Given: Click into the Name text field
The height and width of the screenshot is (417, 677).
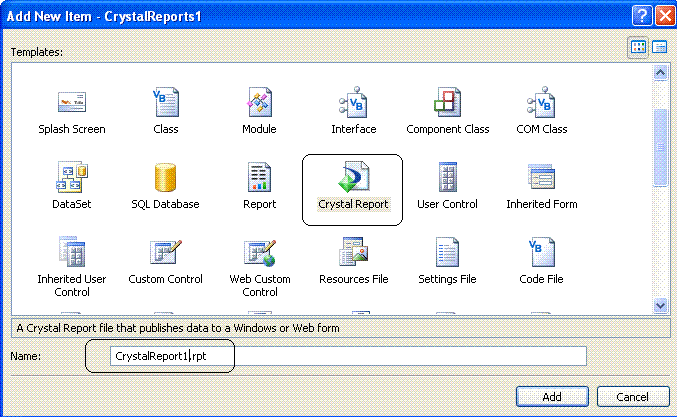Looking at the screenshot, I should point(348,356).
